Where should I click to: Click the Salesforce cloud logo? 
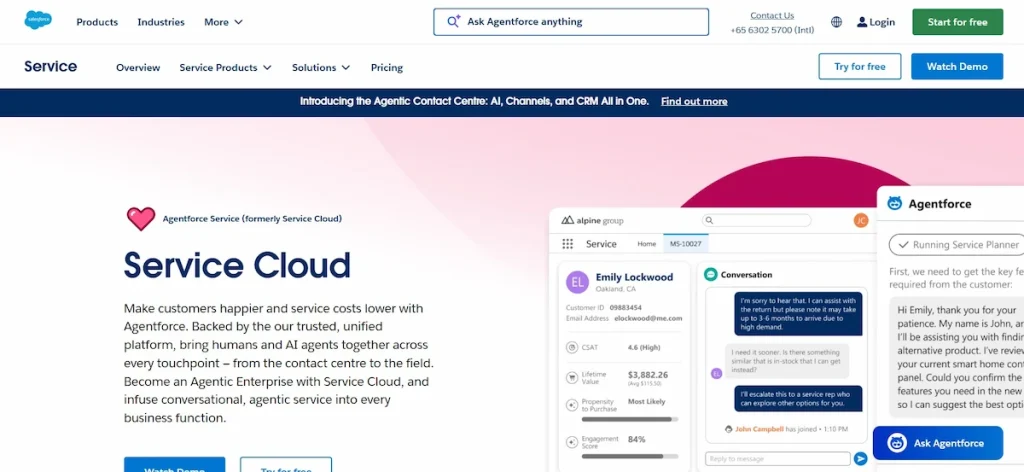click(38, 20)
